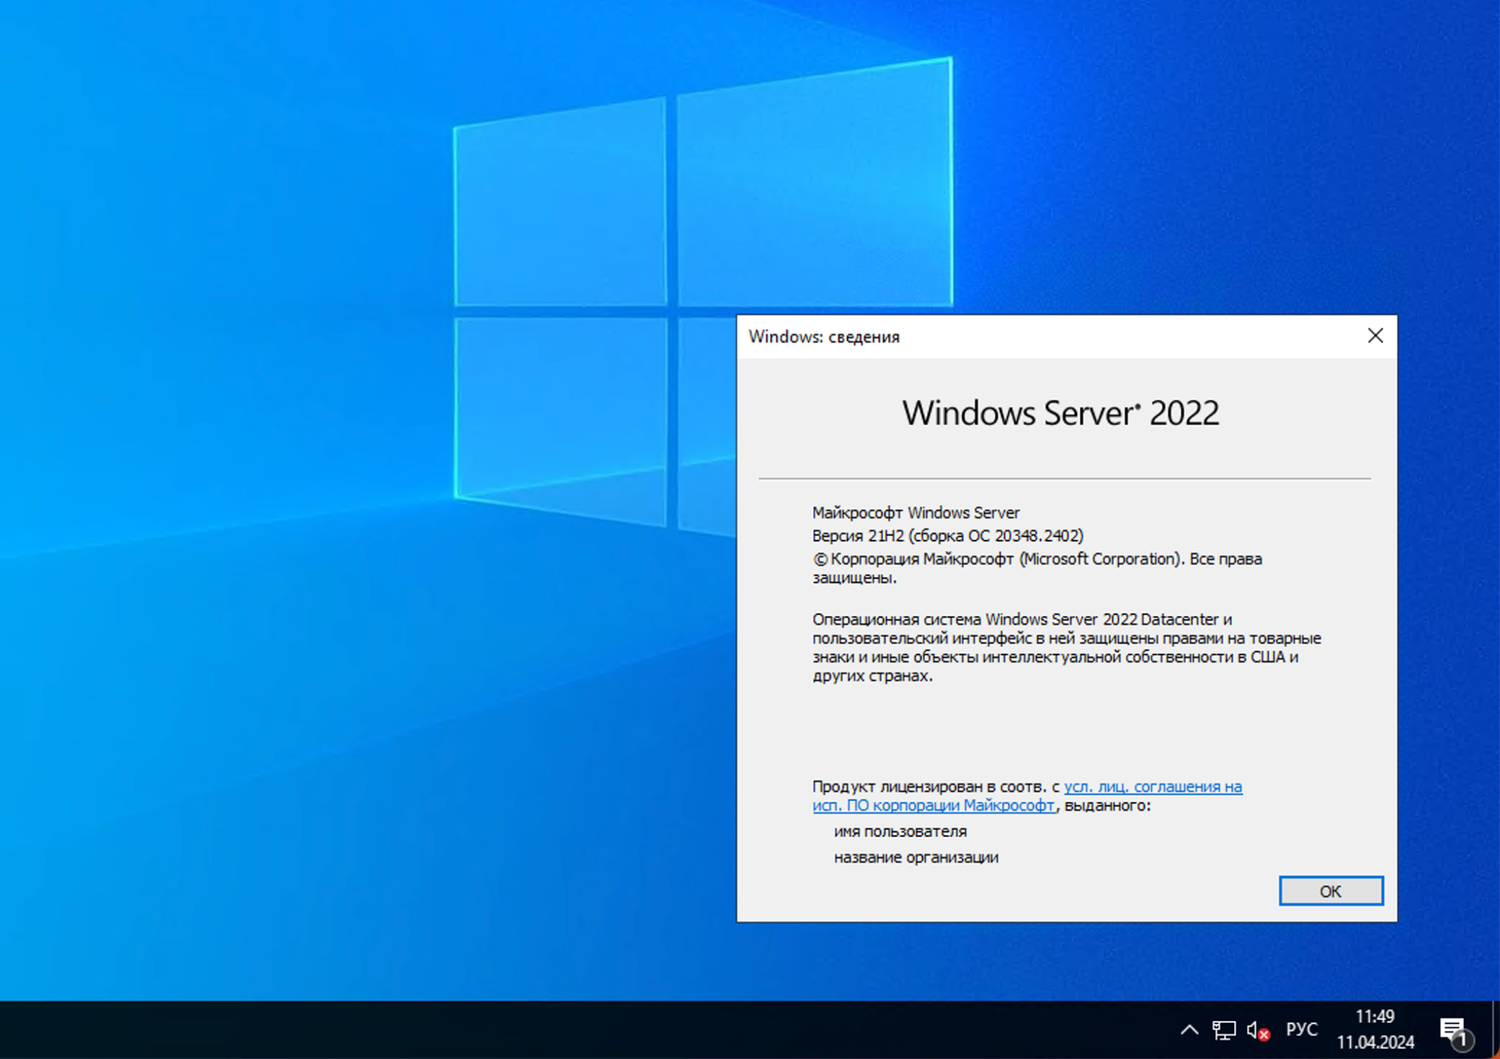Viewport: 1500px width, 1059px height.
Task: Select the "Windows: сведения" title text
Action: 824,337
